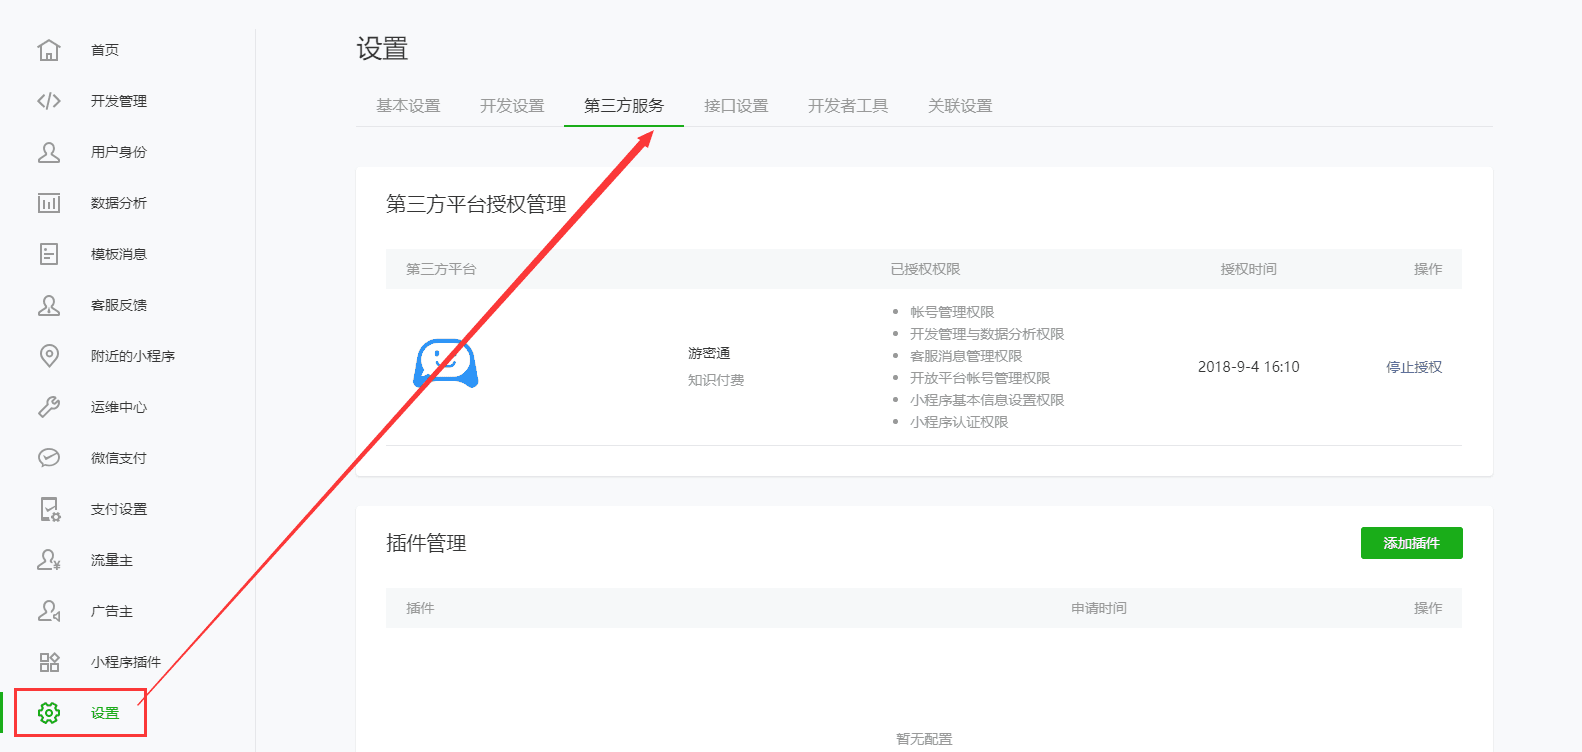Click the 小程序插件 grid icon

(49, 662)
